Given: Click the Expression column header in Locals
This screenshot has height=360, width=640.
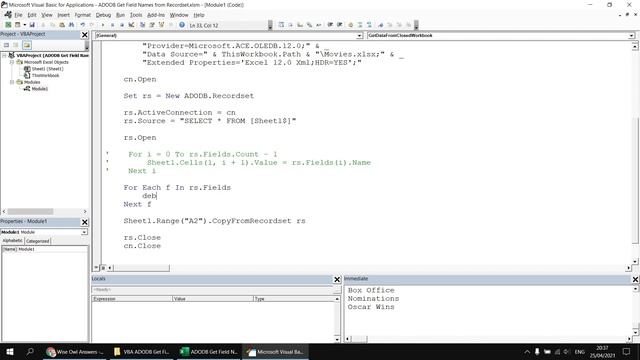Looking at the screenshot, I should point(132,299).
